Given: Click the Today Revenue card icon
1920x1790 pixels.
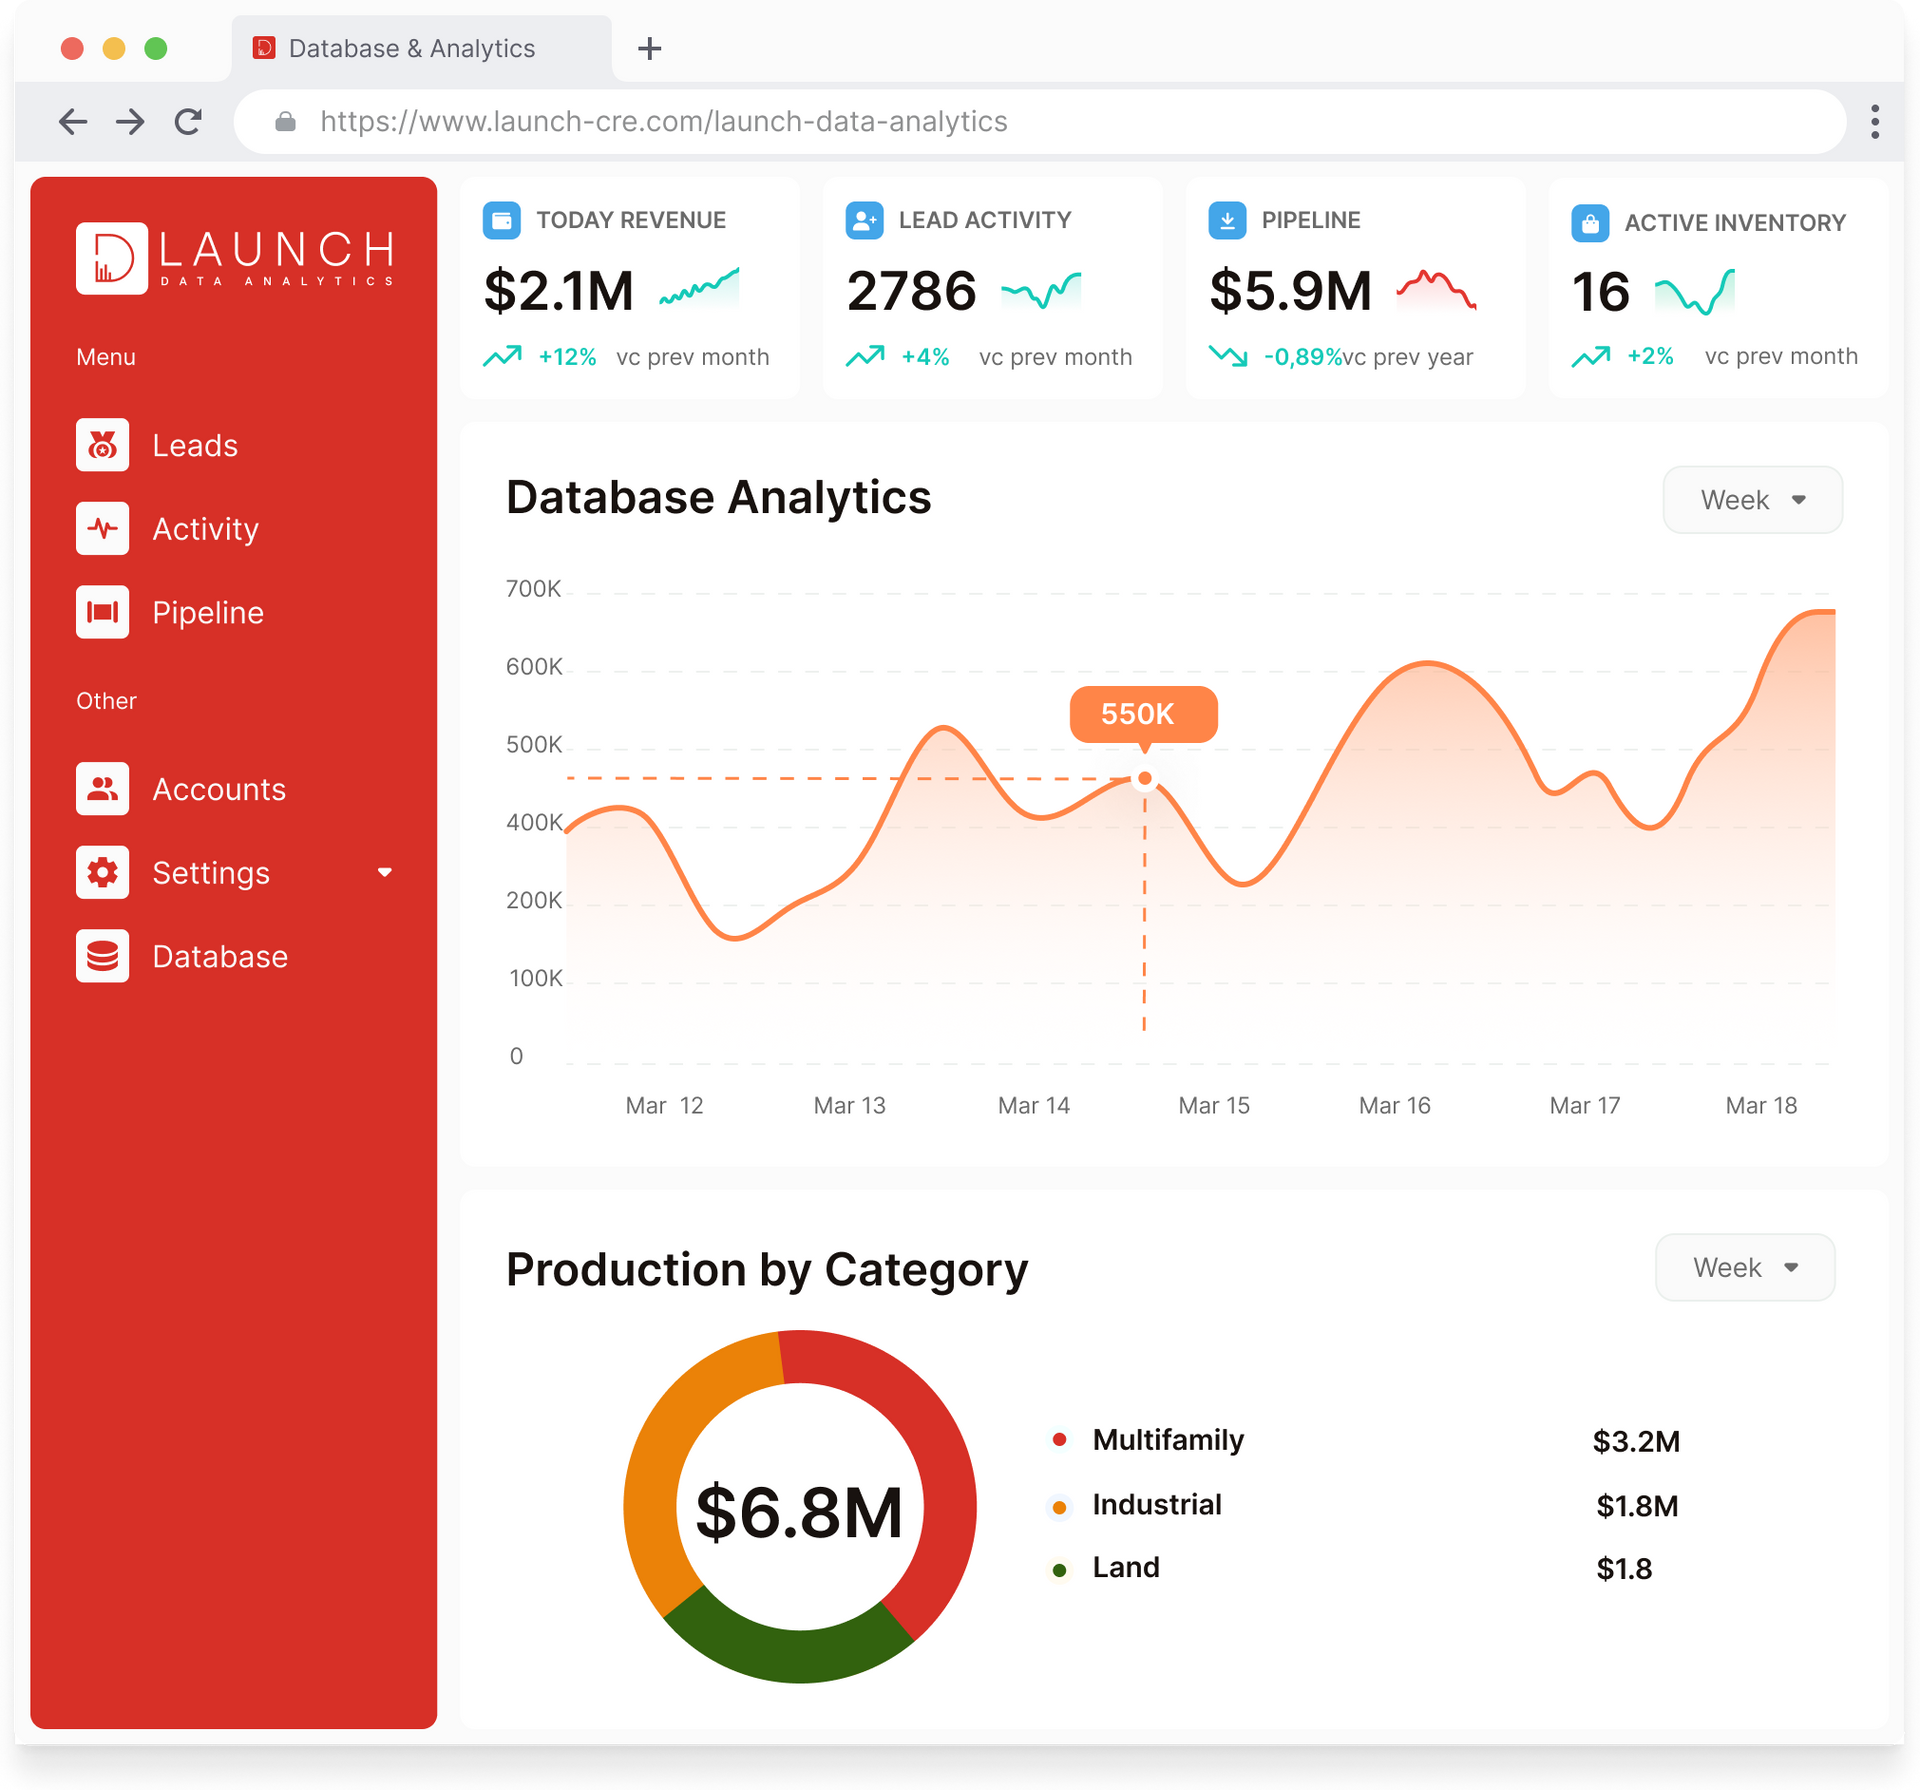Looking at the screenshot, I should click(502, 221).
